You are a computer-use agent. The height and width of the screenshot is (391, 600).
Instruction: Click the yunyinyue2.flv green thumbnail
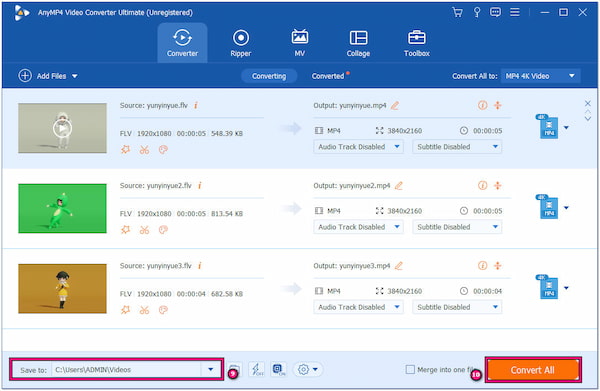[62, 209]
